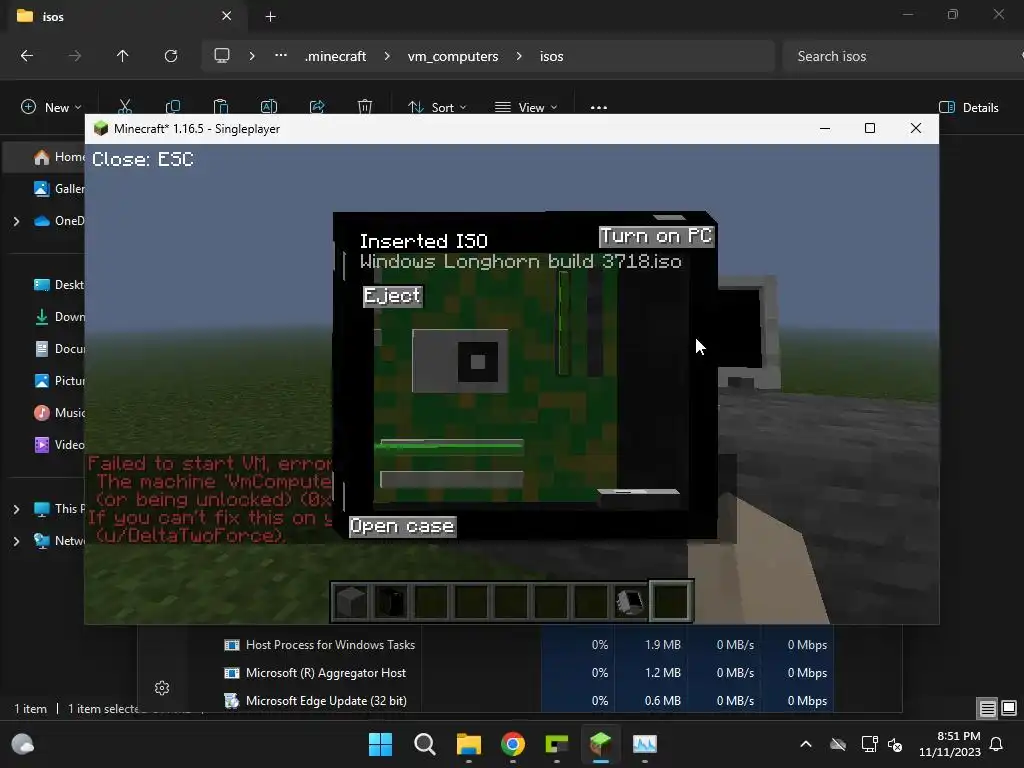1024x768 pixels.
Task: Open the New item dropdown
Action: pyautogui.click(x=51, y=108)
